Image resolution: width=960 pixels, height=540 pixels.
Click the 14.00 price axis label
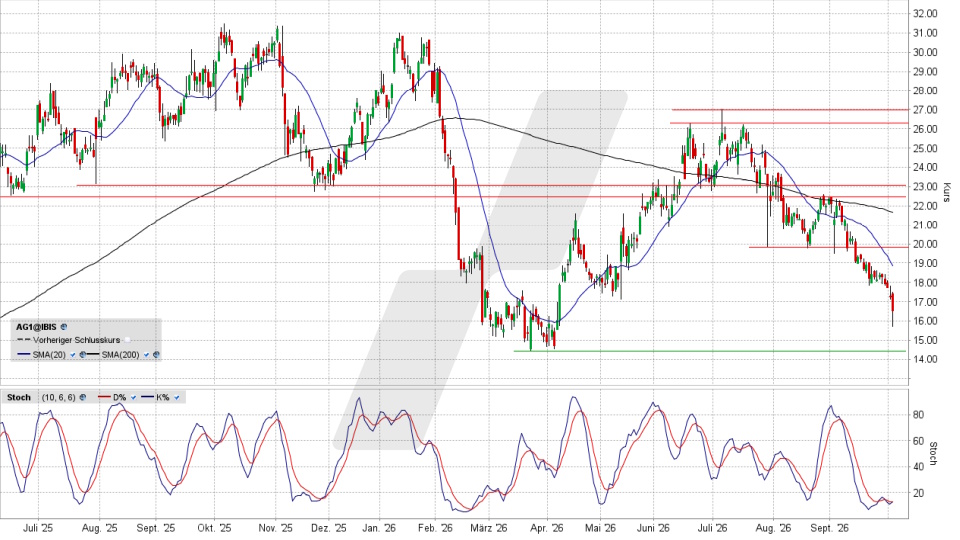click(924, 359)
